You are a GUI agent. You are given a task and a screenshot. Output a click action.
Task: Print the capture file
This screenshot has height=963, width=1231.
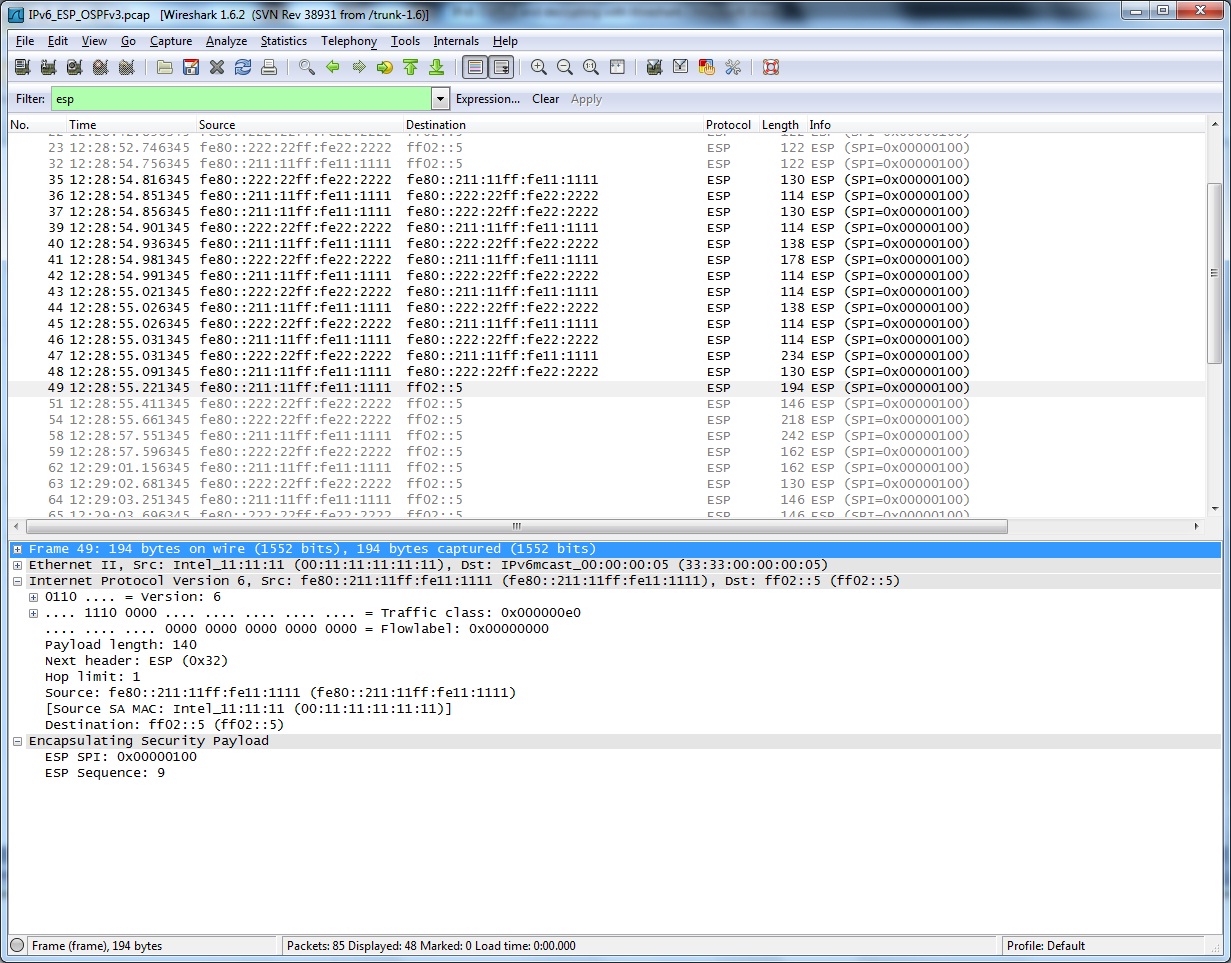269,67
